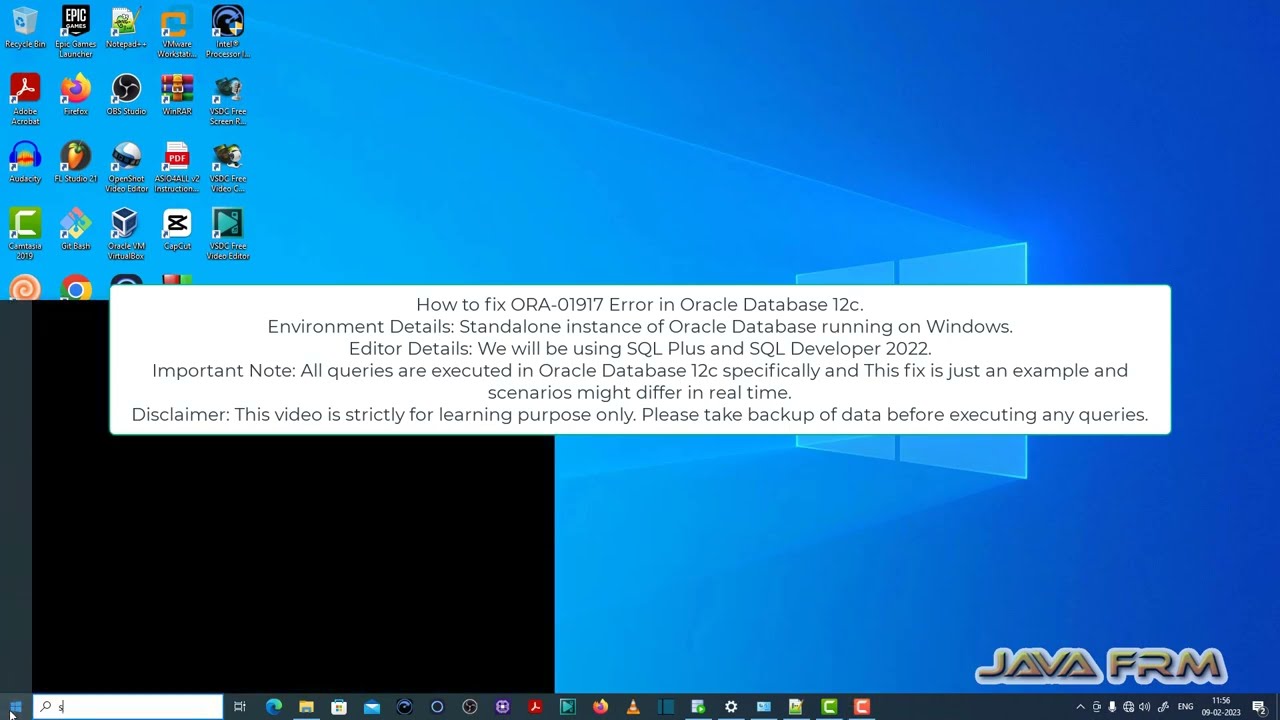Viewport: 1280px width, 720px height.
Task: Select the VMware Workstation desktop icon
Action: point(177,32)
